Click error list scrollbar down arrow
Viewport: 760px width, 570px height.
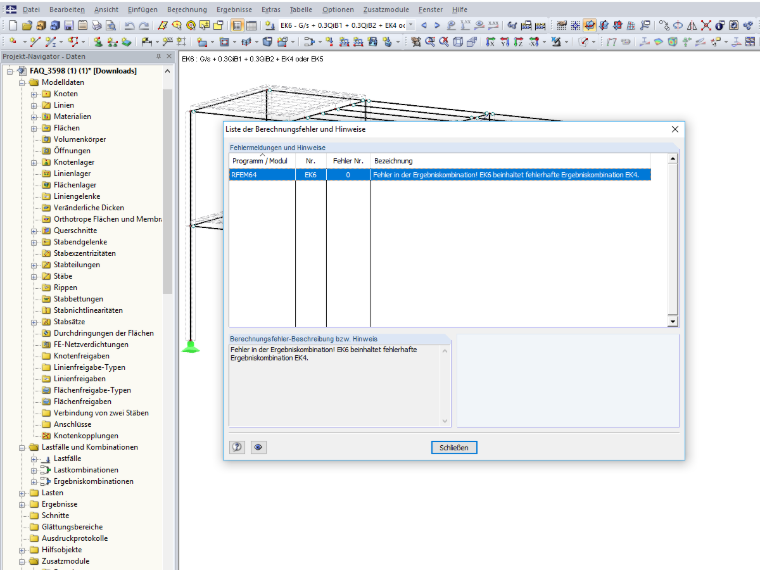tap(672, 321)
